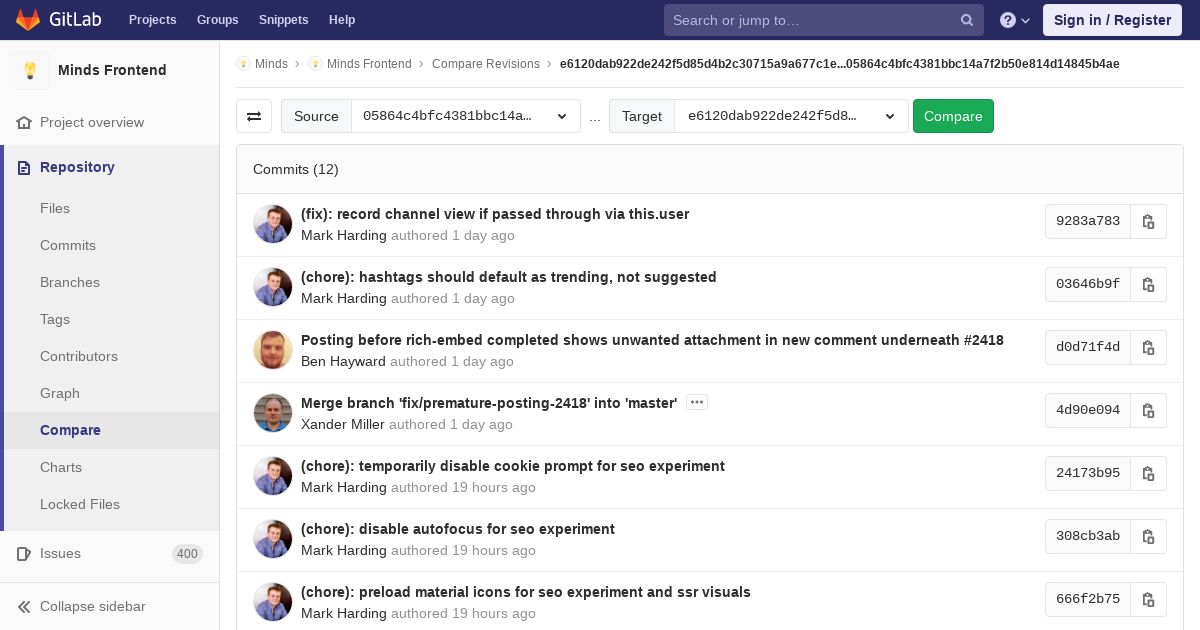Screen dimensions: 1200x630
Task: Open Project overview from home icon
Action: pos(25,122)
